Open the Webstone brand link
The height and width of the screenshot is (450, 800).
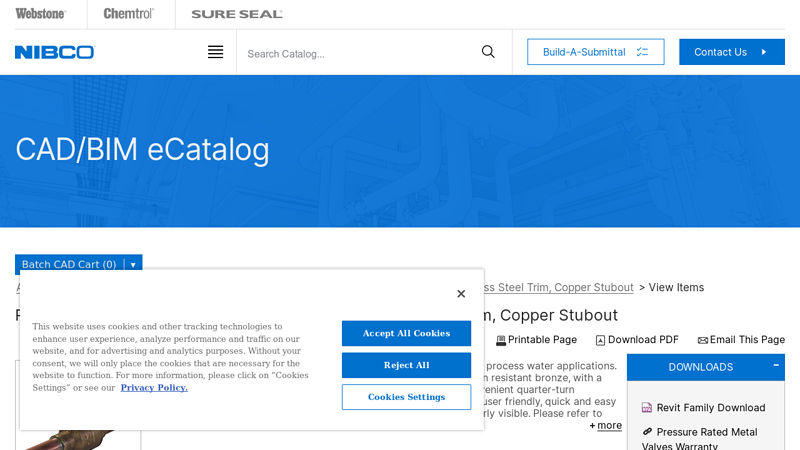click(x=40, y=14)
